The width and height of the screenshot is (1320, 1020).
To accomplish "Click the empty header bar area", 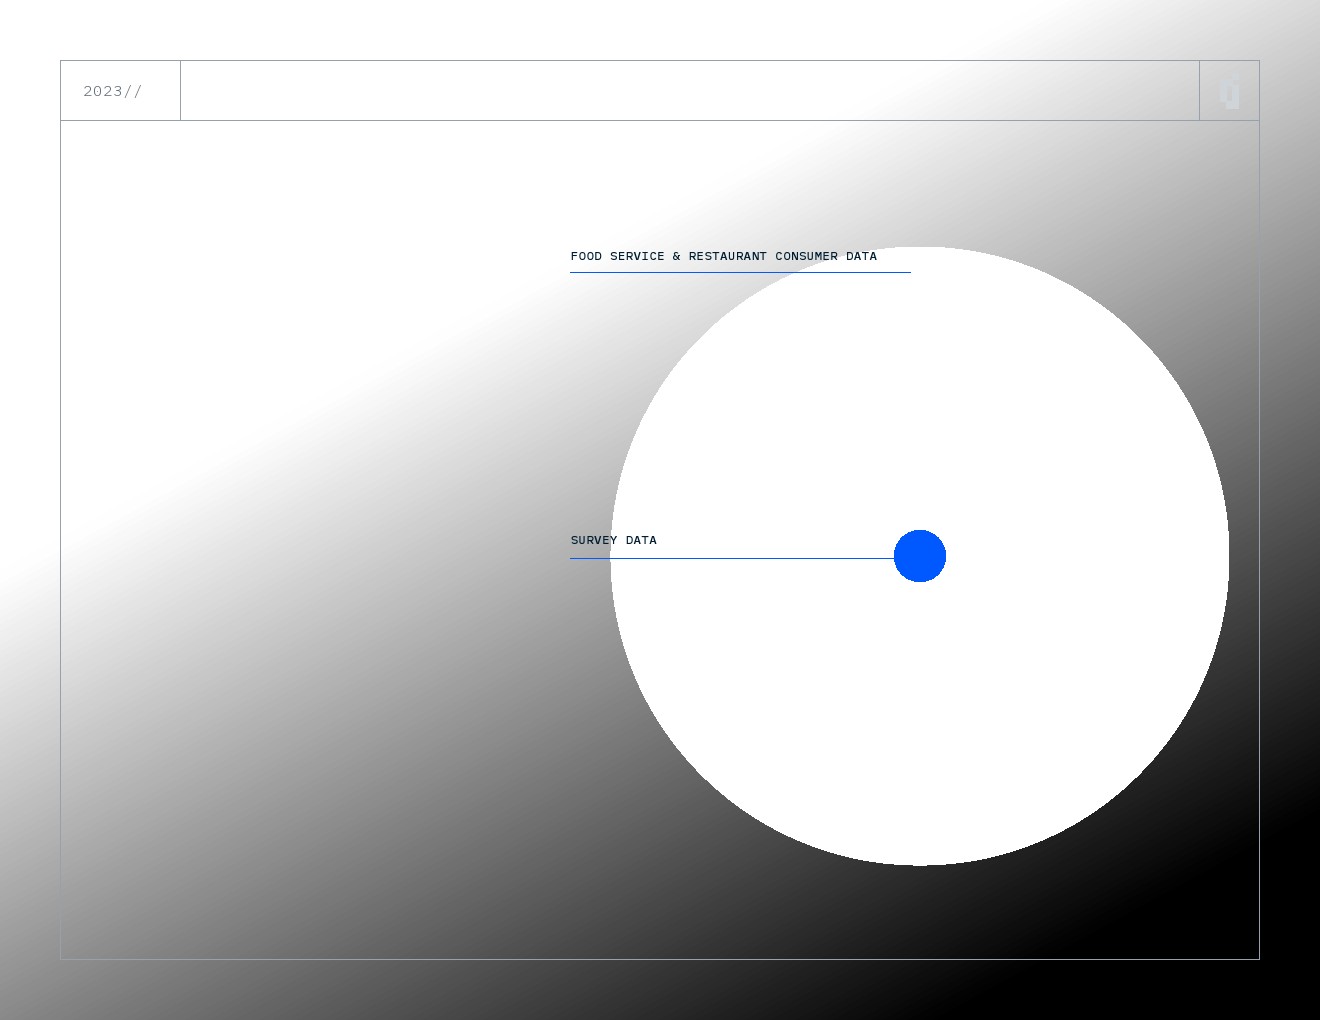I will 690,91.
